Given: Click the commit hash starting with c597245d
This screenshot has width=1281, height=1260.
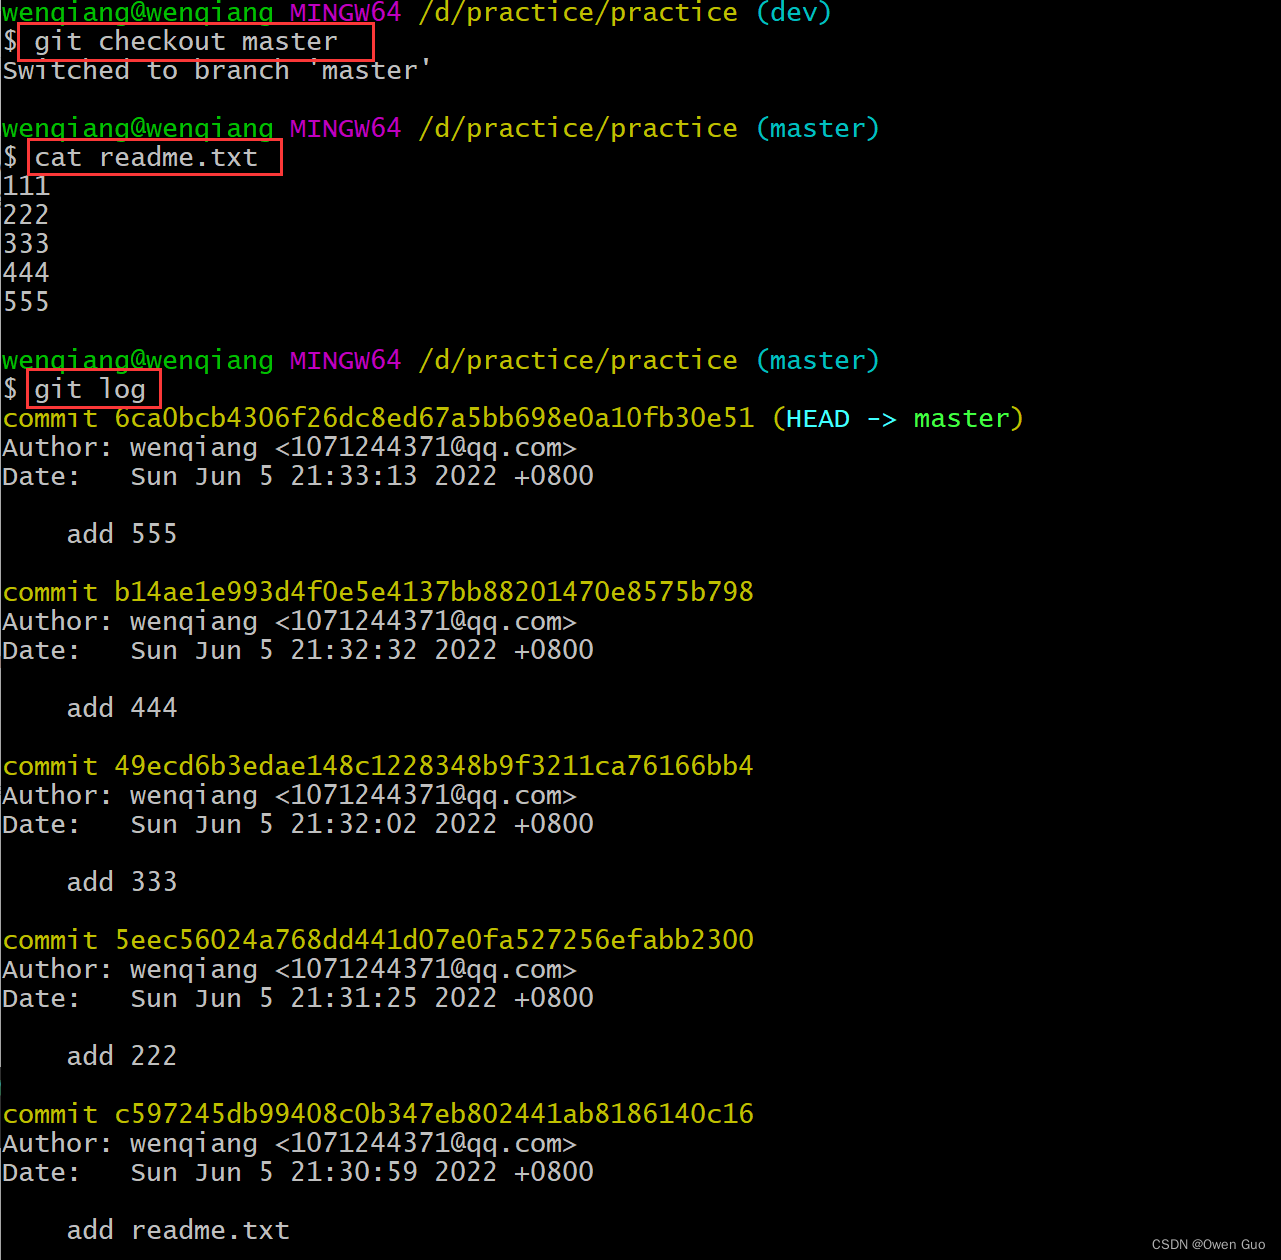Looking at the screenshot, I should (x=434, y=1115).
